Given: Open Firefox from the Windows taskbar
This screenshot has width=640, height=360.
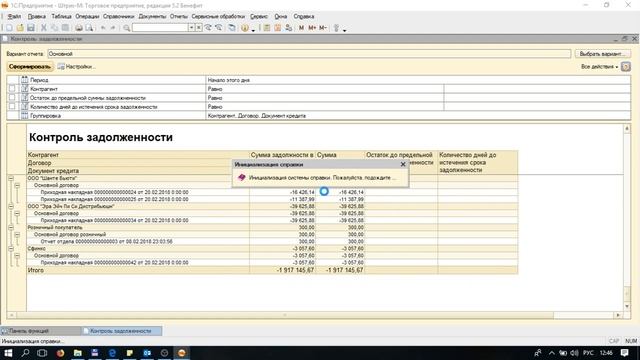Looking at the screenshot, I should pyautogui.click(x=60, y=353).
